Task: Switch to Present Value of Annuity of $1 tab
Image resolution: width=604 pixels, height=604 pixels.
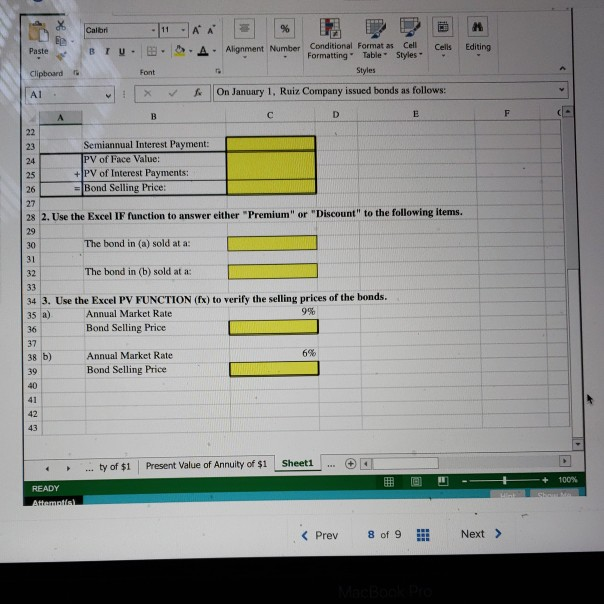Action: click(206, 465)
